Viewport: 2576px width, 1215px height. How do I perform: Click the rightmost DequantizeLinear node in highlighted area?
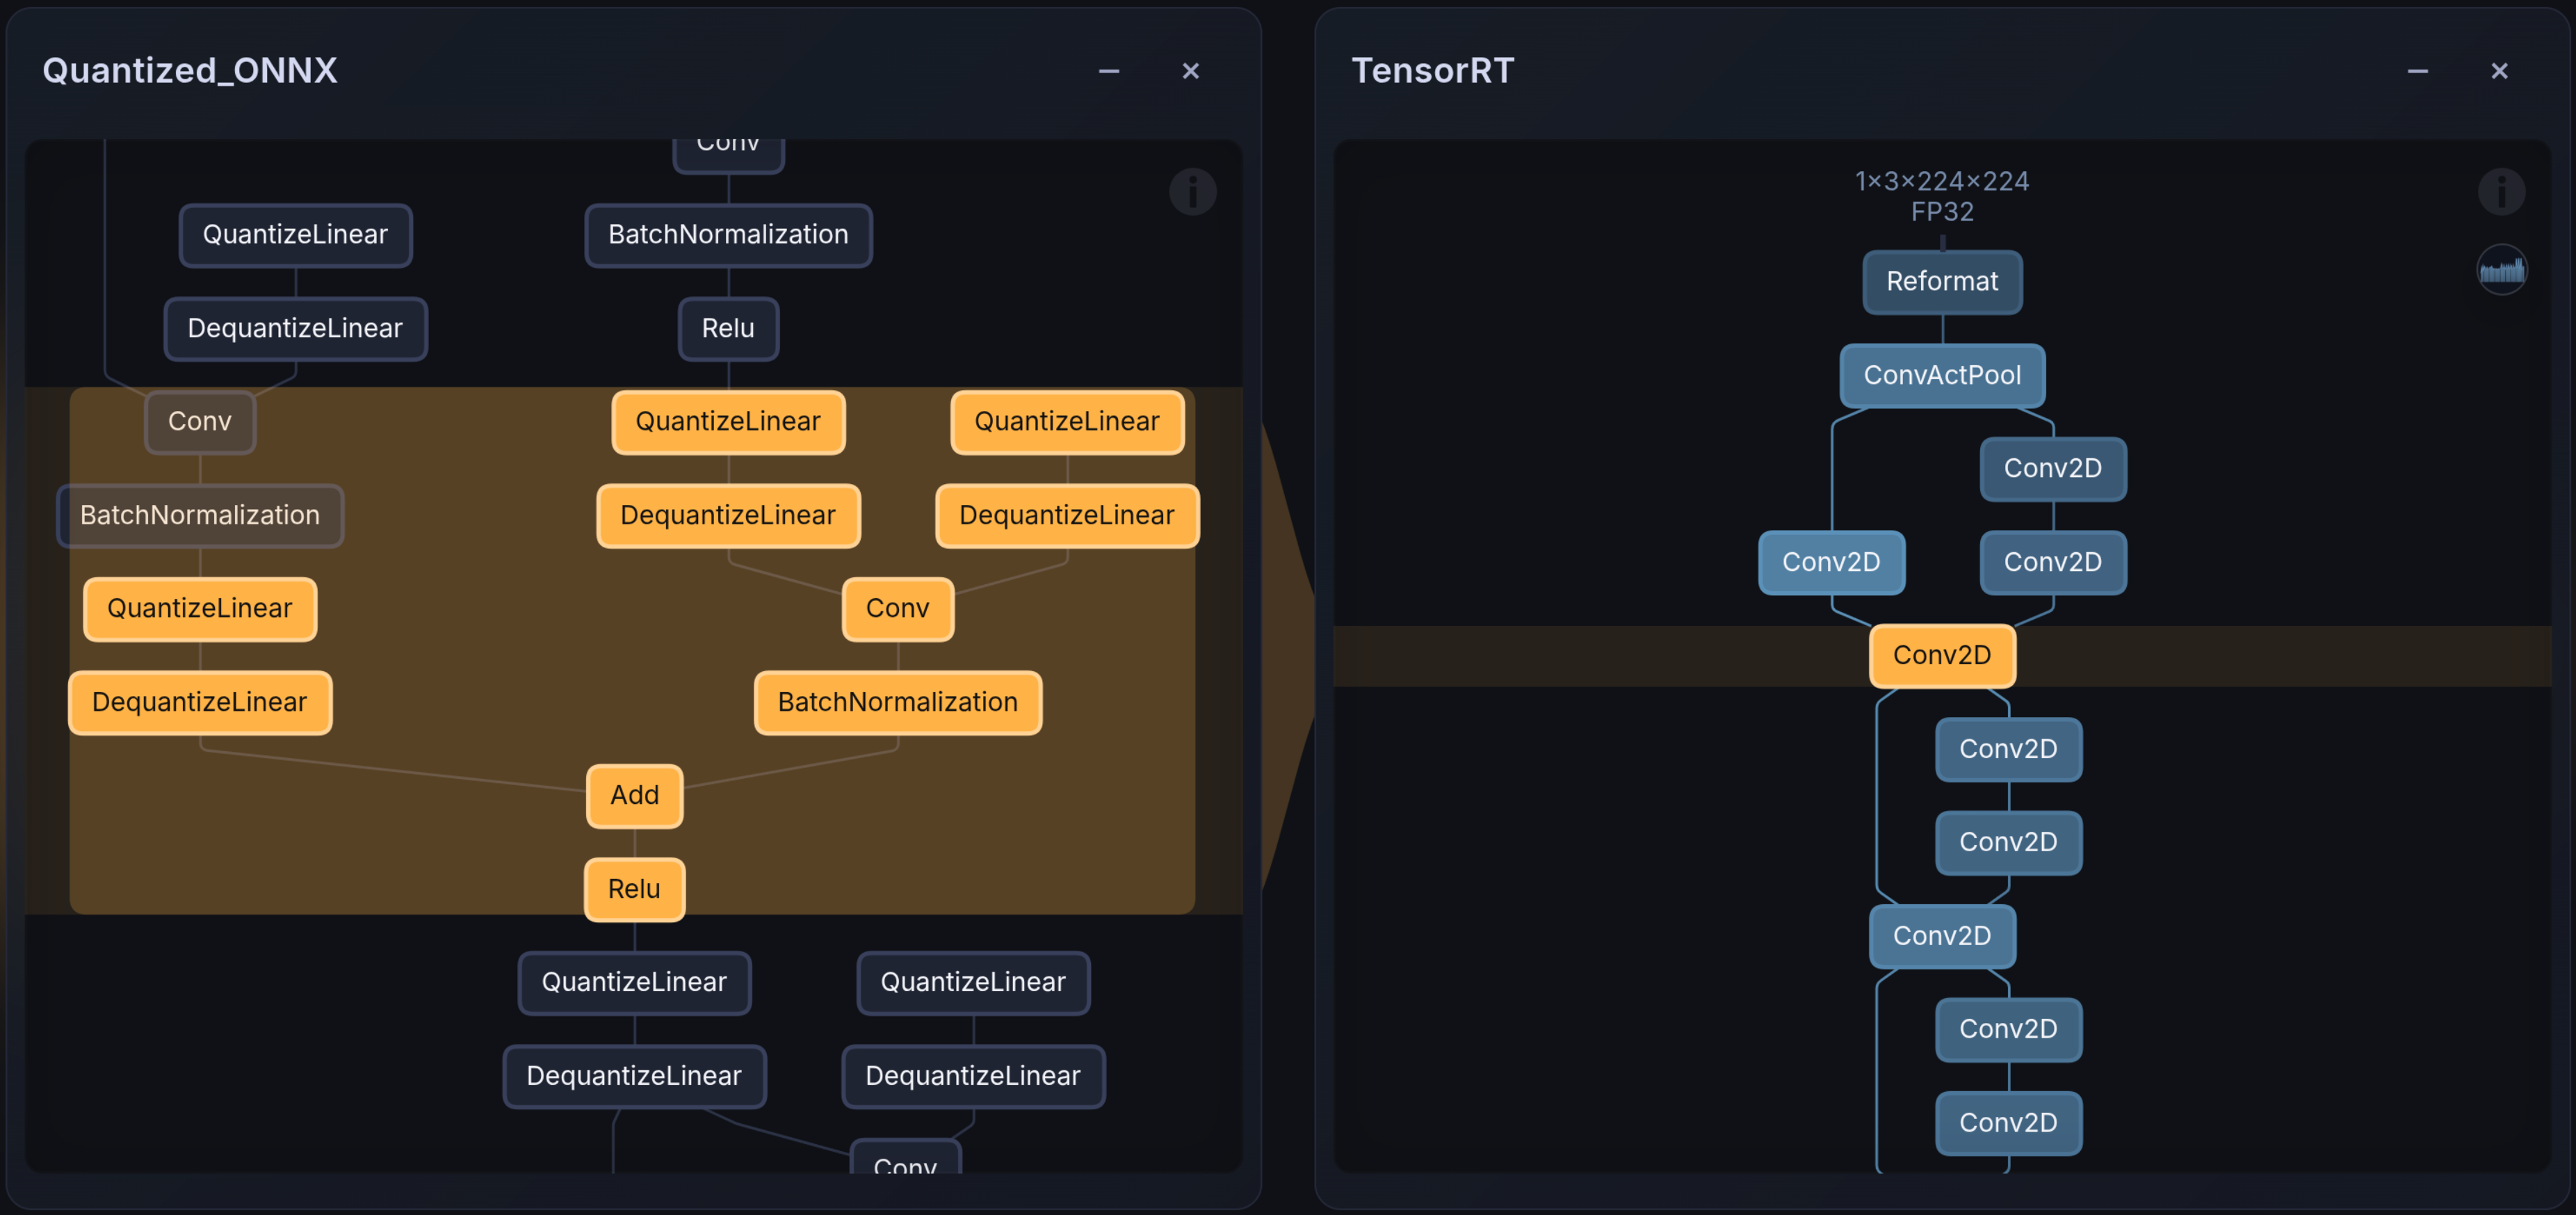click(x=1066, y=516)
